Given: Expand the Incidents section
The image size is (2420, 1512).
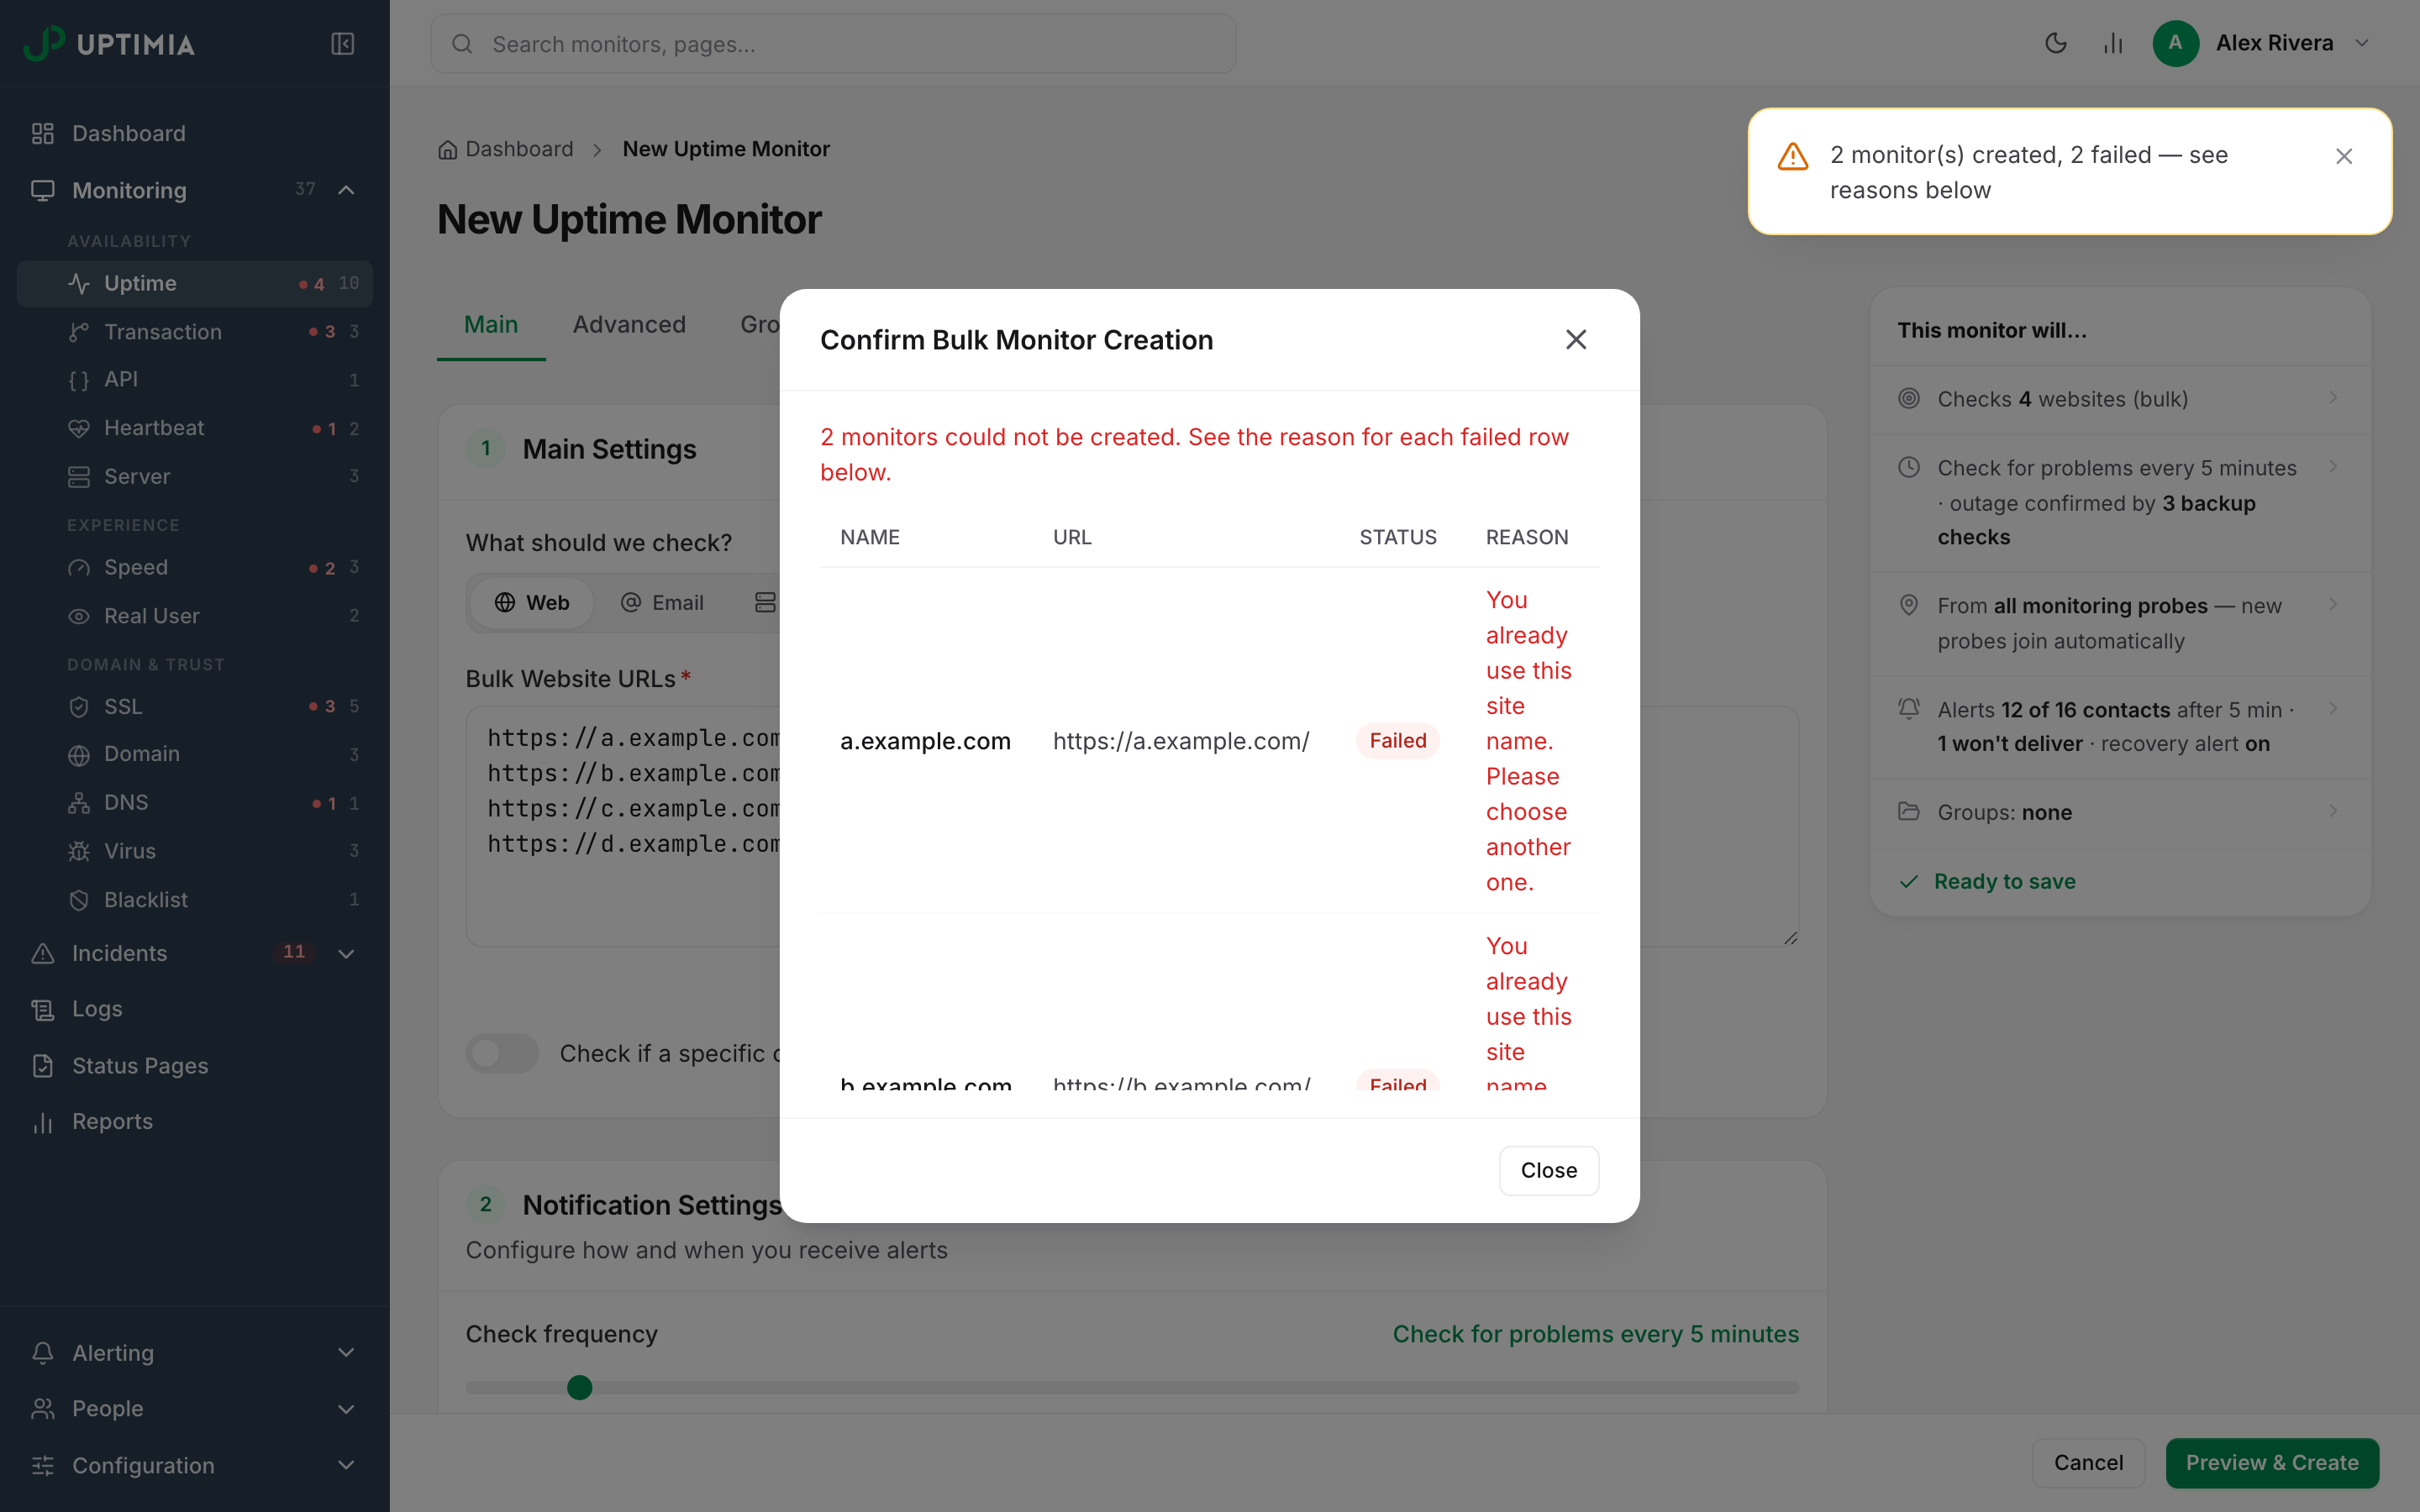Looking at the screenshot, I should point(346,954).
